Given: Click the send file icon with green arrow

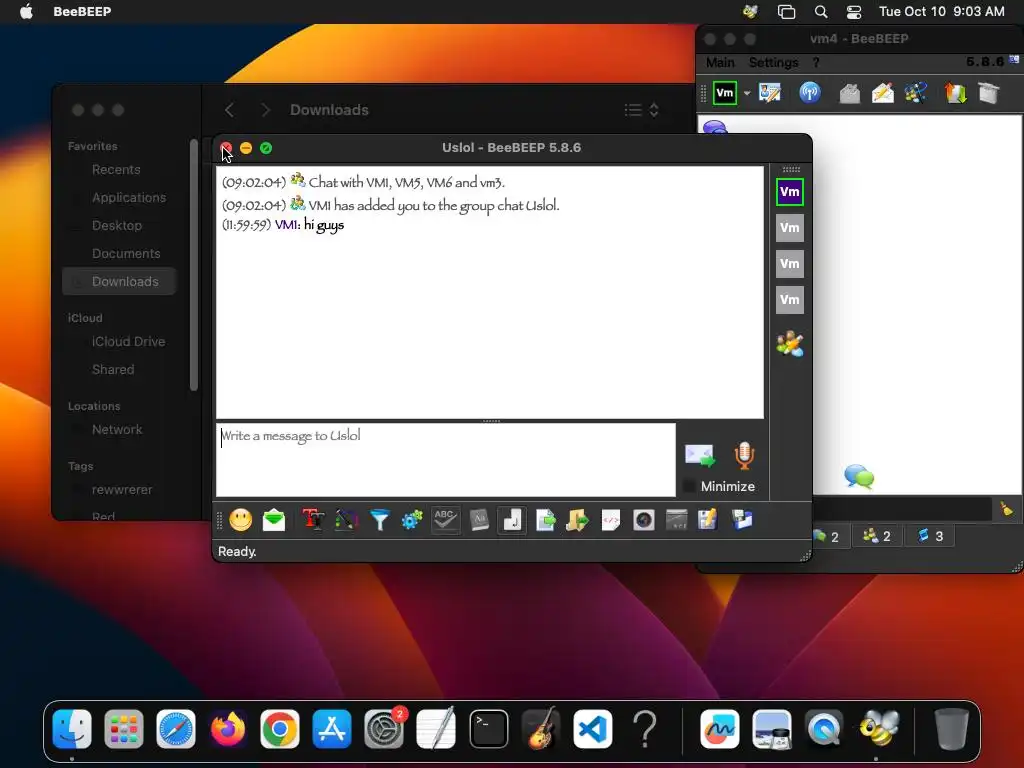Looking at the screenshot, I should [x=545, y=520].
